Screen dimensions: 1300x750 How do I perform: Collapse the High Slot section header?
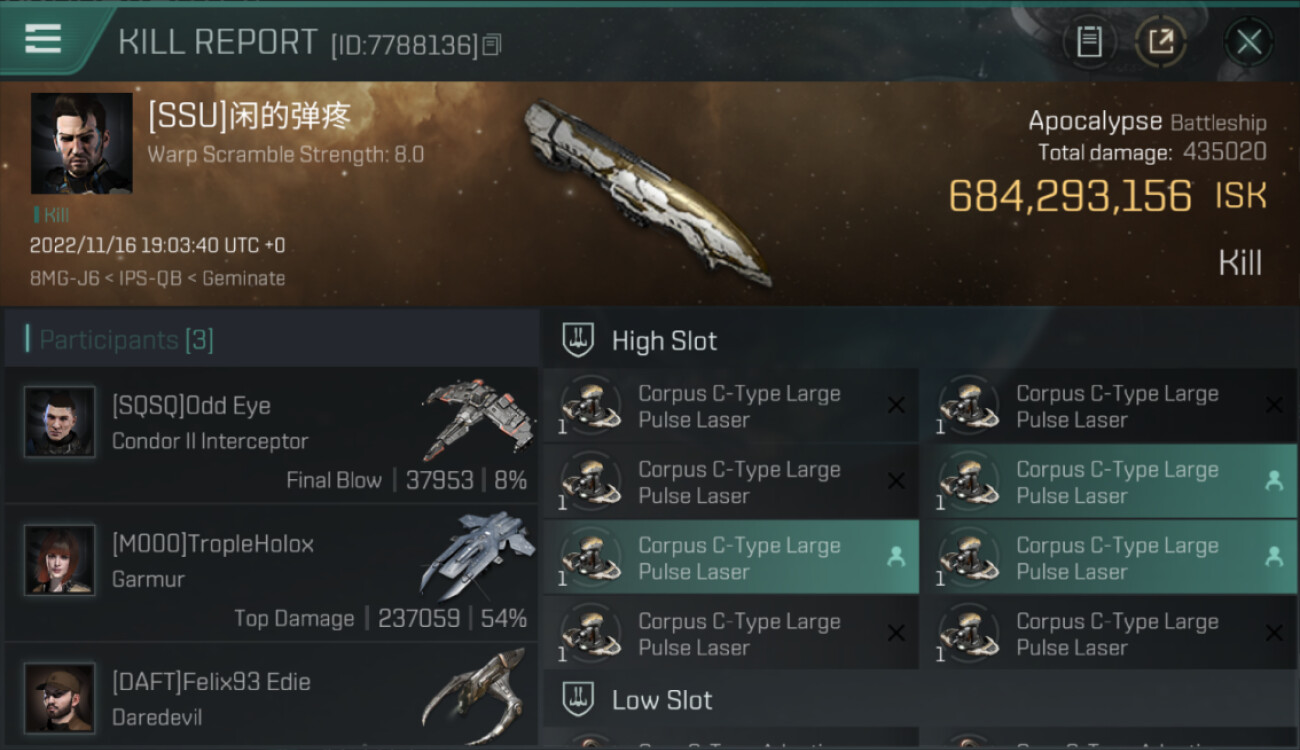click(920, 340)
